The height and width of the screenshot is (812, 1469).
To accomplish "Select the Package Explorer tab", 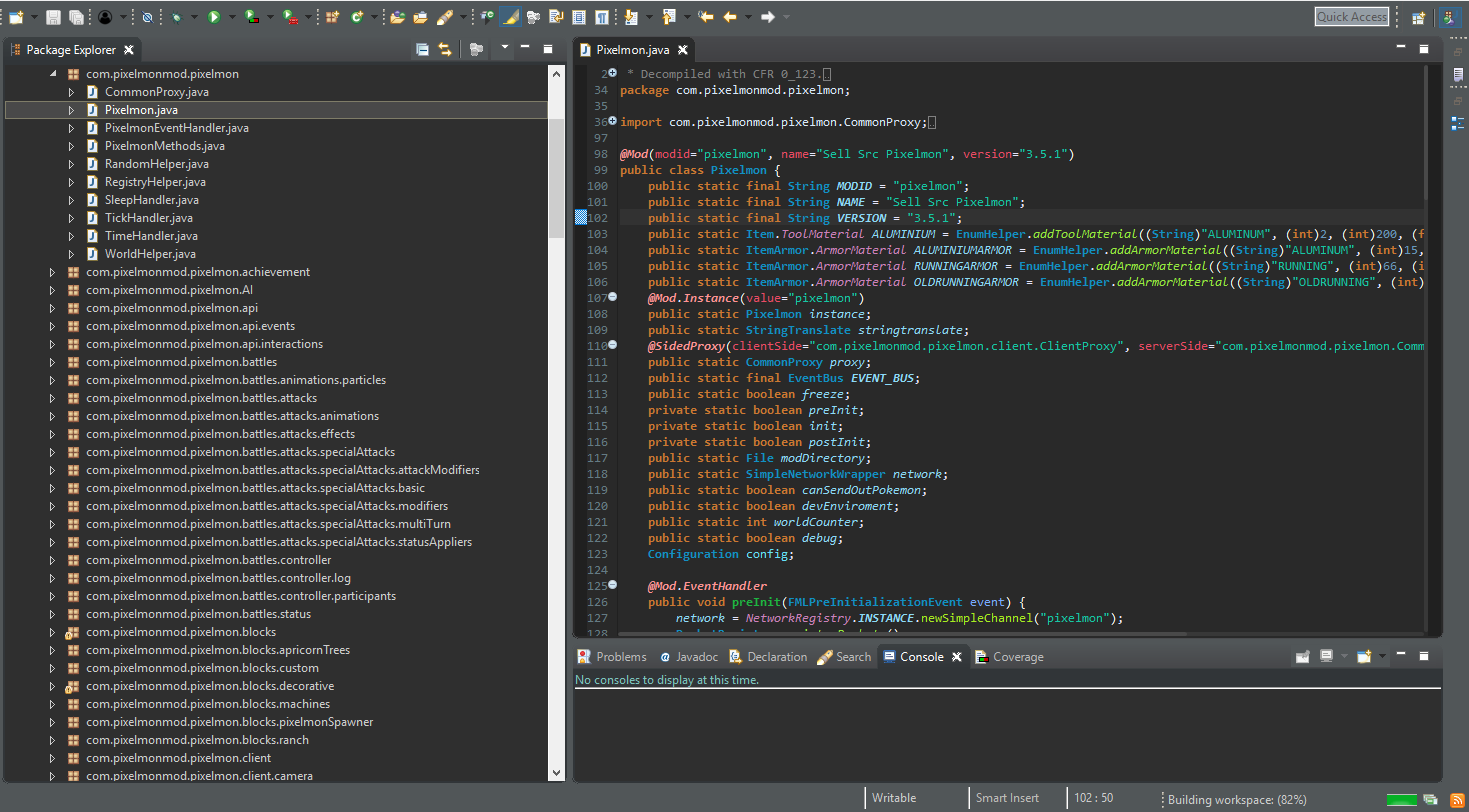I will [x=70, y=49].
